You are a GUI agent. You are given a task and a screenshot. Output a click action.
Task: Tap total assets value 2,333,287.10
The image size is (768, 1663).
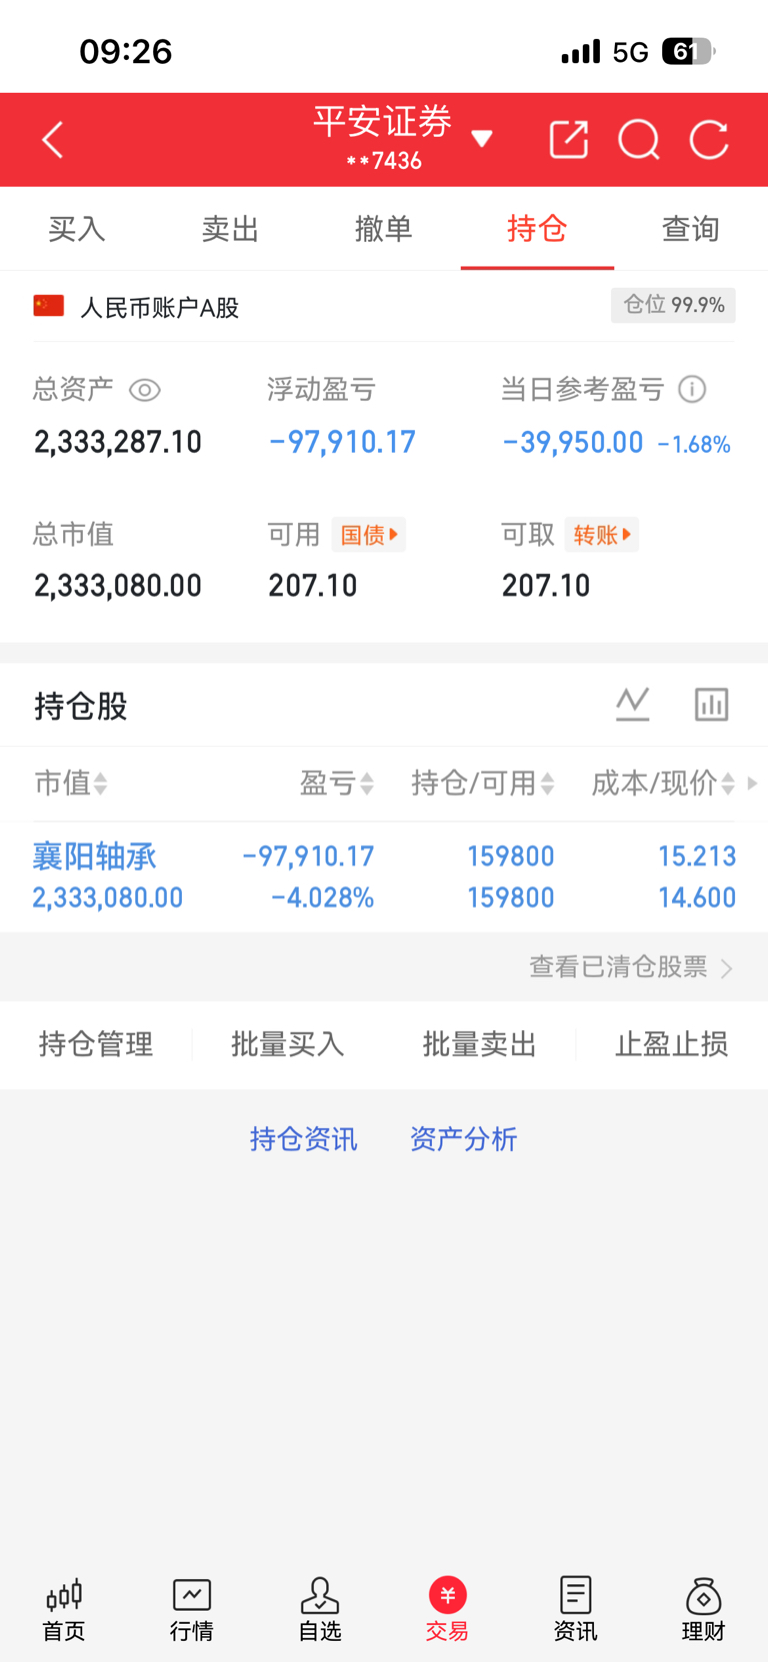click(118, 442)
